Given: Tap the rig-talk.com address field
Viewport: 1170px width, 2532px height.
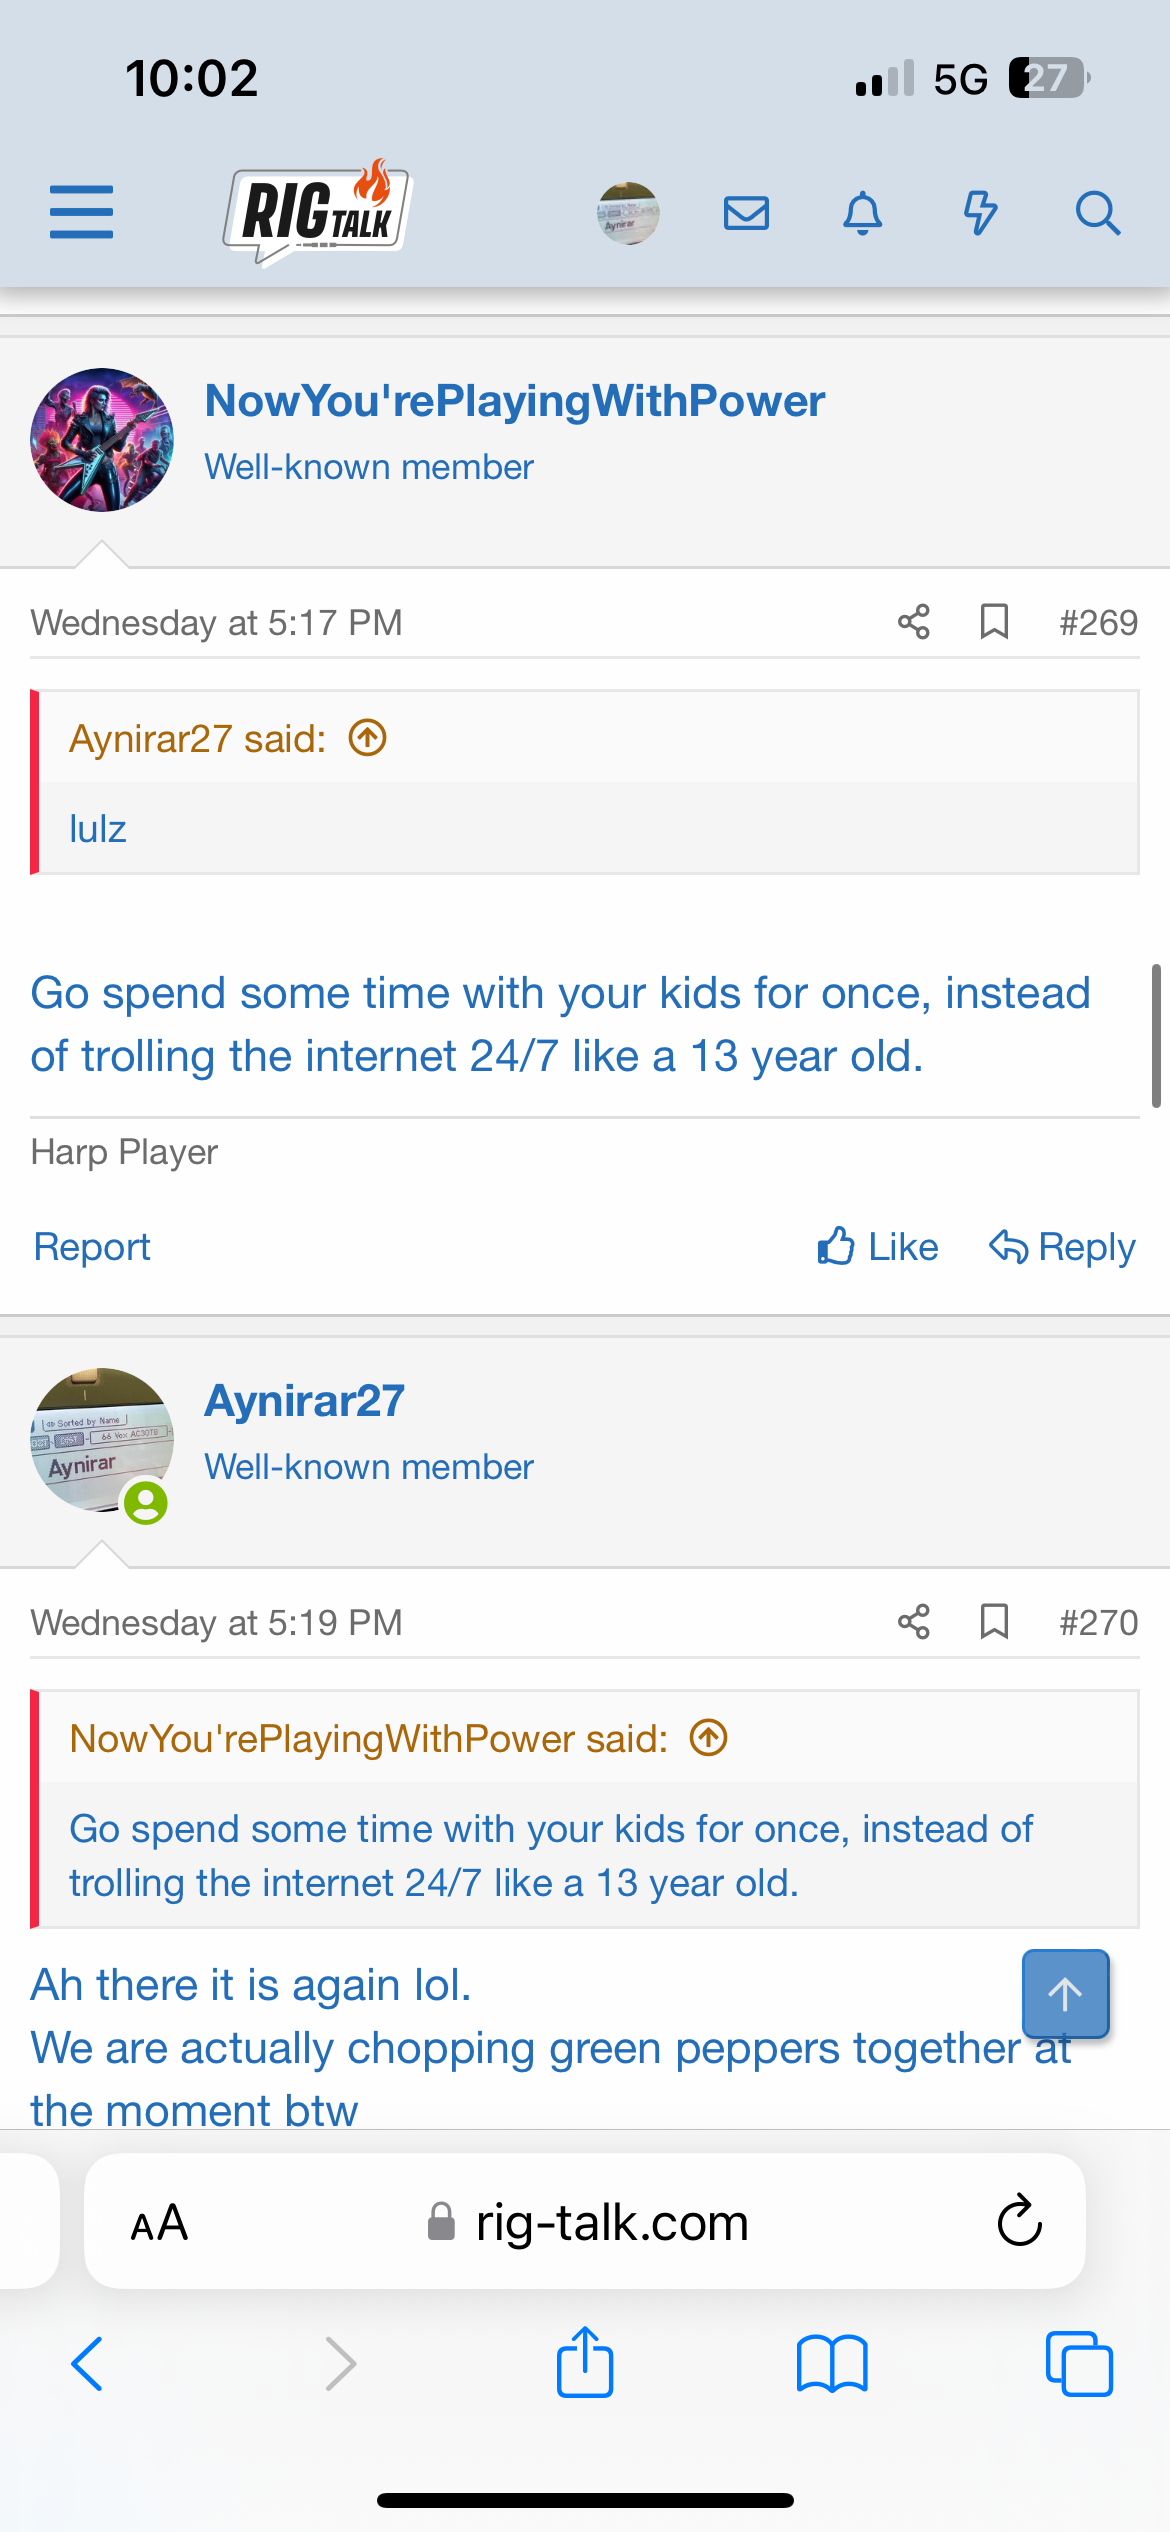Looking at the screenshot, I should tap(610, 2223).
